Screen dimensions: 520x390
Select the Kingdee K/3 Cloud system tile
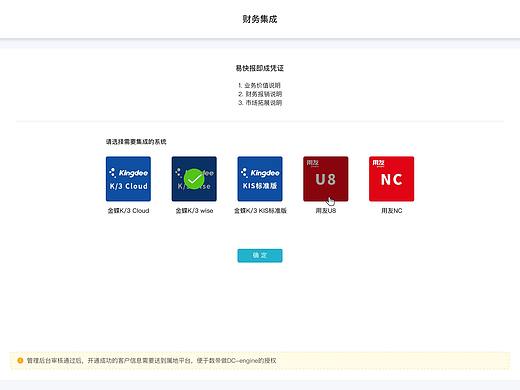click(128, 179)
